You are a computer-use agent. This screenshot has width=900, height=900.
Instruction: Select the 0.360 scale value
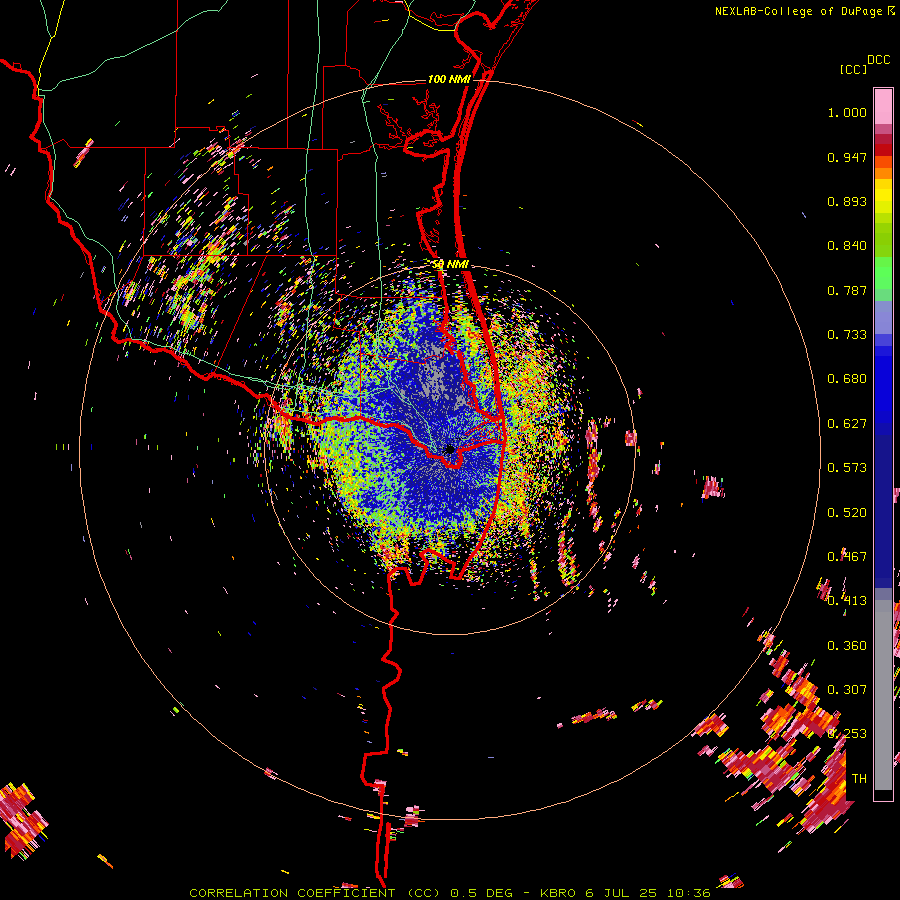[x=847, y=646]
